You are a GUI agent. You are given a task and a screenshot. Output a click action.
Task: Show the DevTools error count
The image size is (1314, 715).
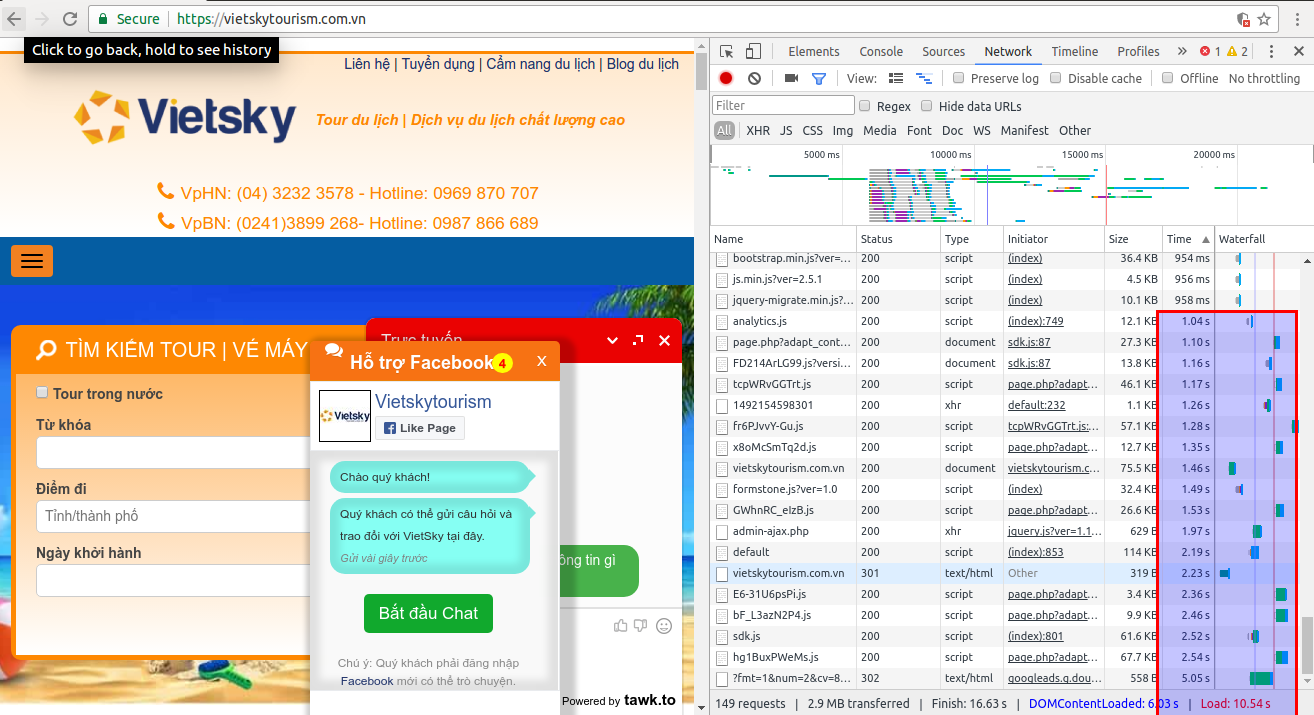point(1209,51)
